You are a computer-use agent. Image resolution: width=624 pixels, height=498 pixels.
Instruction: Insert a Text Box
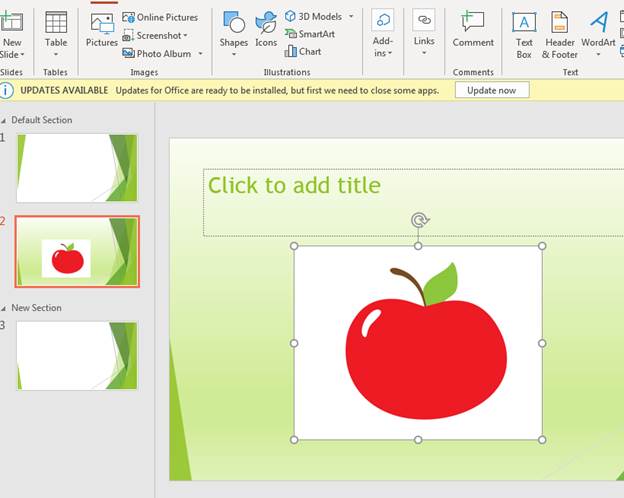click(x=524, y=35)
